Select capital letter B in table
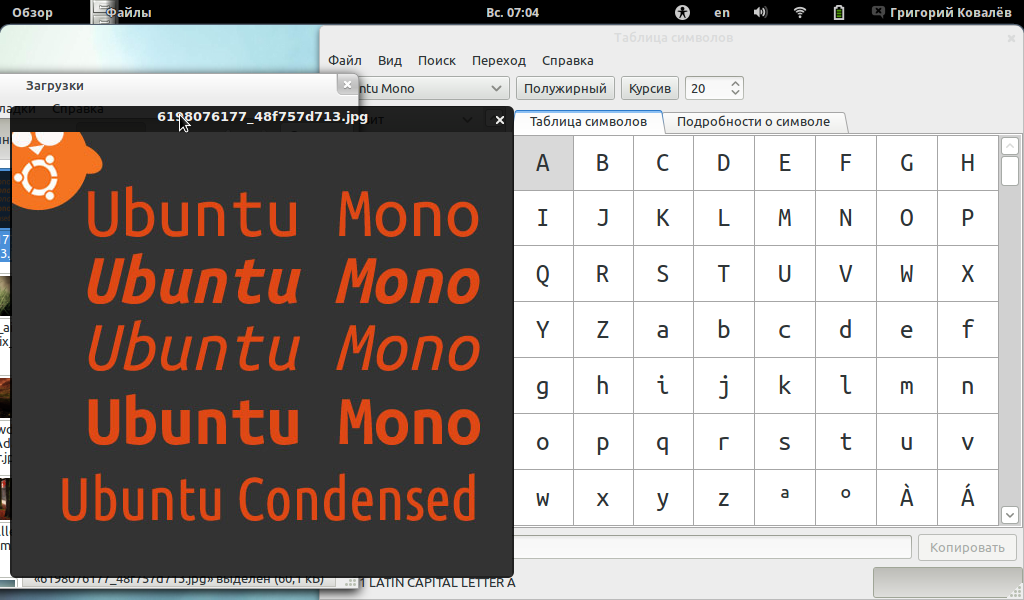 click(x=603, y=163)
